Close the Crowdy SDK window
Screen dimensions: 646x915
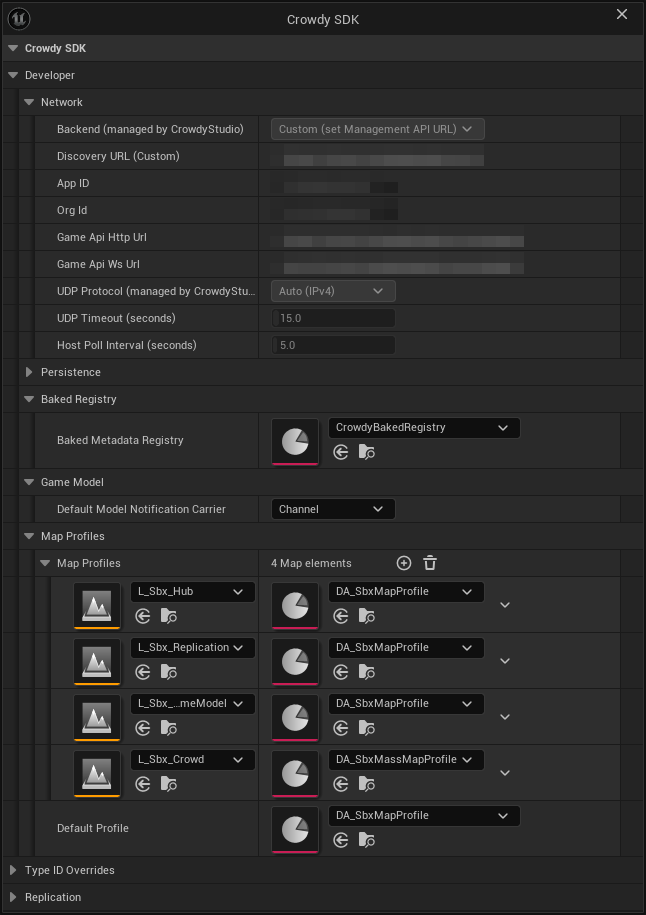622,14
